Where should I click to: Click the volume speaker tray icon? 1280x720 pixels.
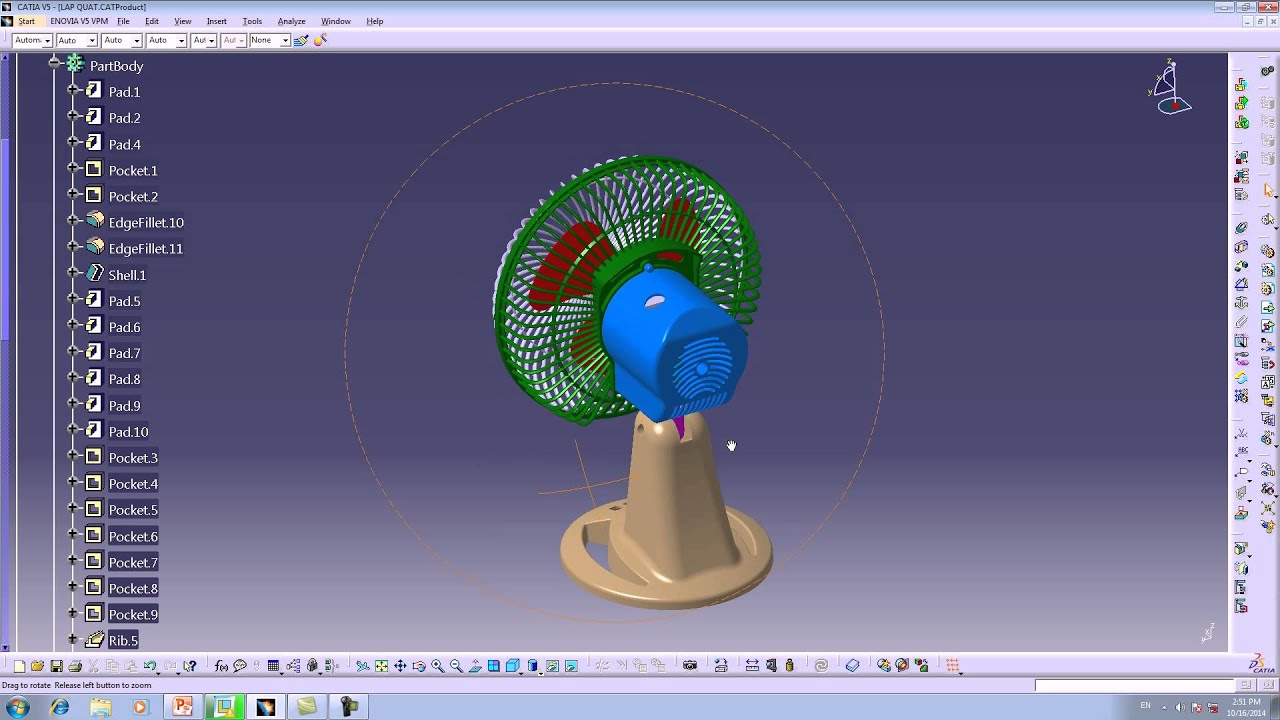click(x=1180, y=707)
